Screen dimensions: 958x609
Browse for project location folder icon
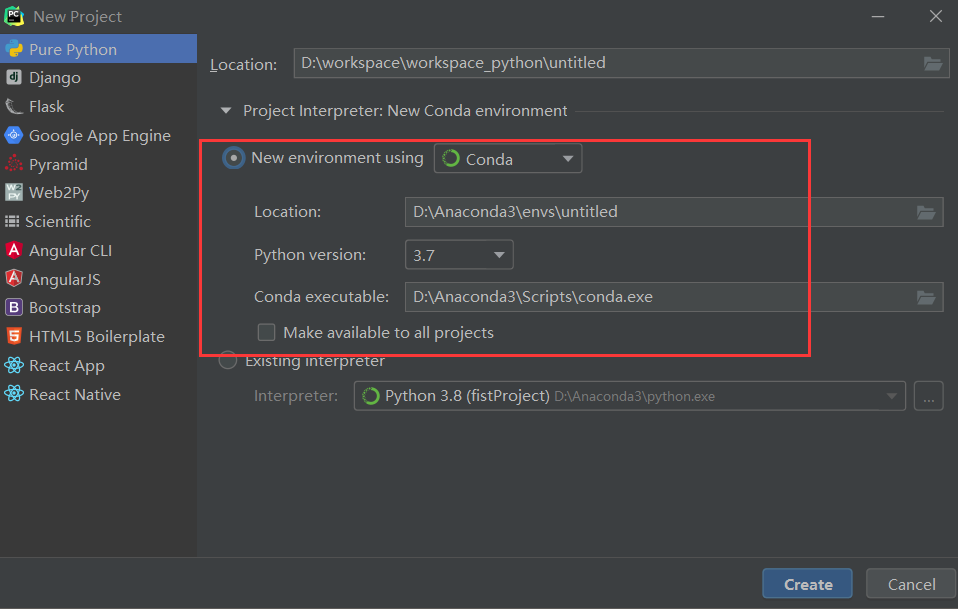click(932, 63)
